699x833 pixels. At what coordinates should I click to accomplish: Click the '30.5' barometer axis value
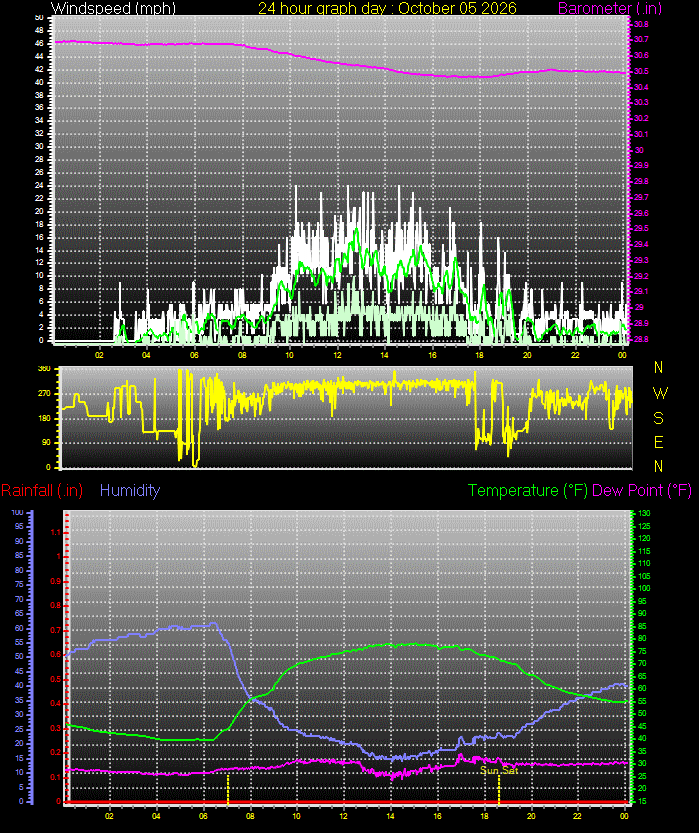641,71
